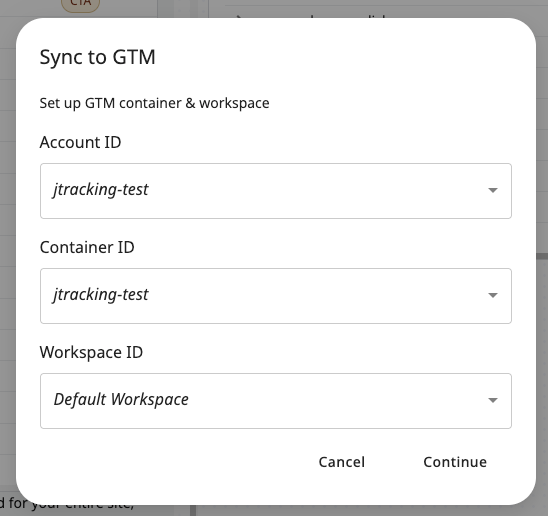
Task: Click the Workspace ID field label
Action: click(91, 352)
